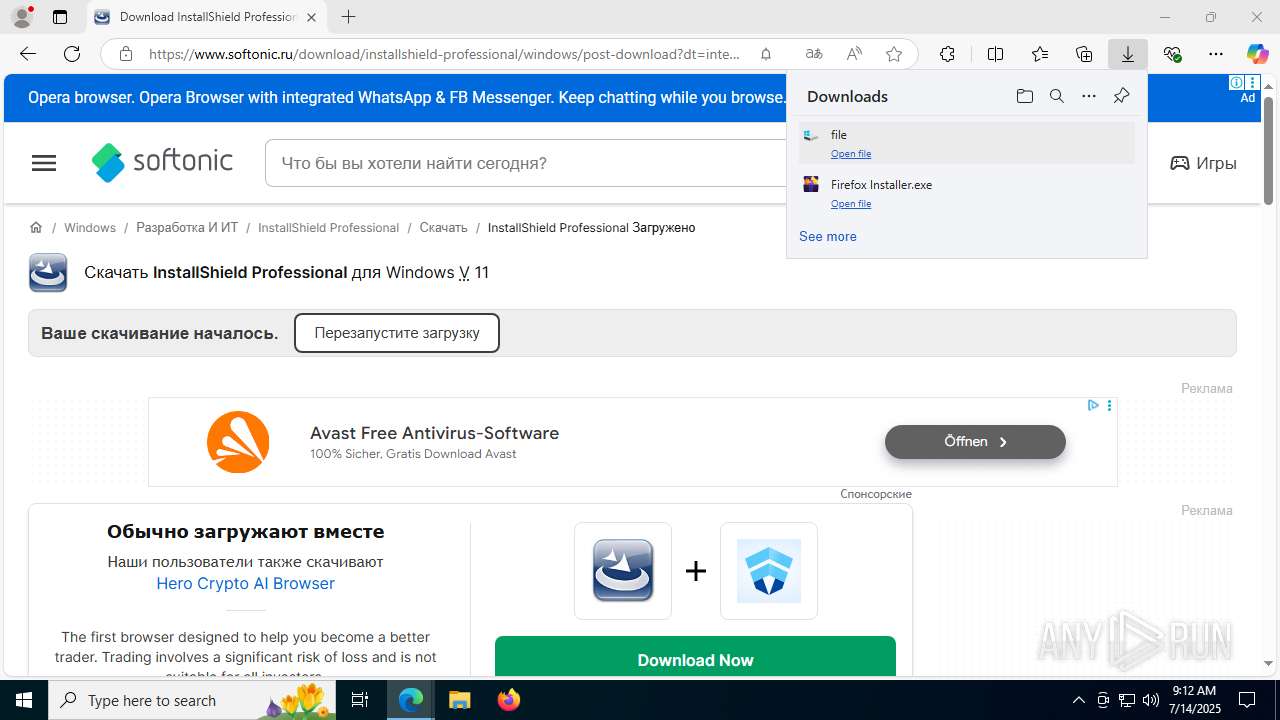
Task: Go to Softonic home breadcrumb icon
Action: (x=36, y=228)
